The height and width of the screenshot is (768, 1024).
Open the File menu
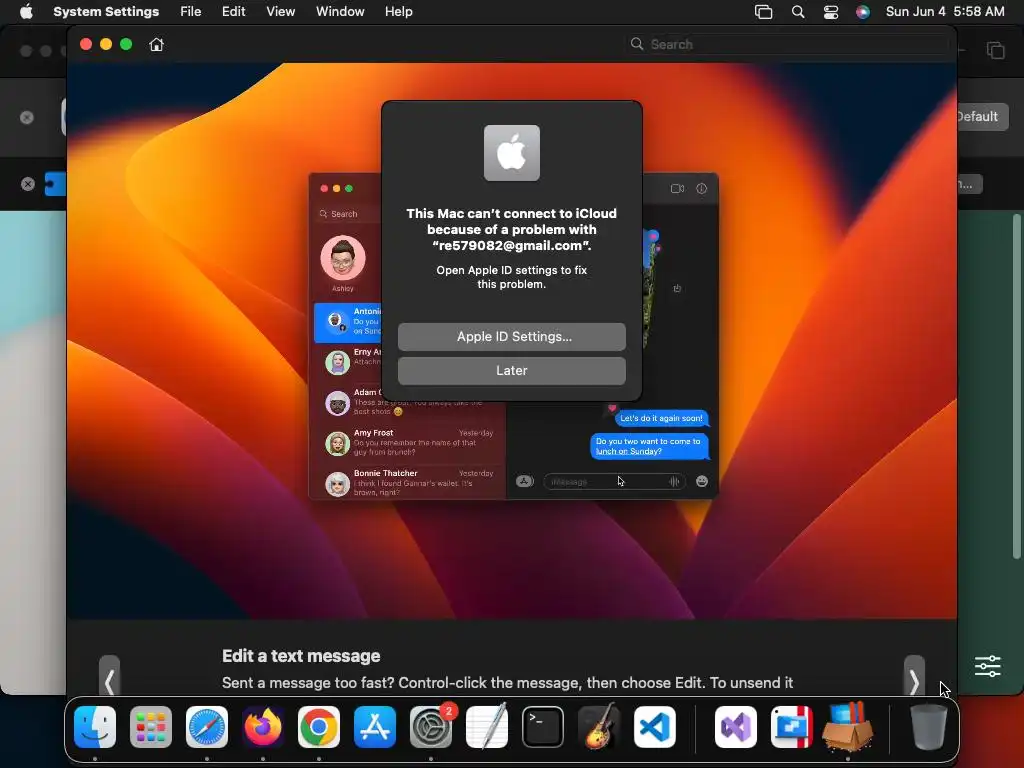coord(191,12)
